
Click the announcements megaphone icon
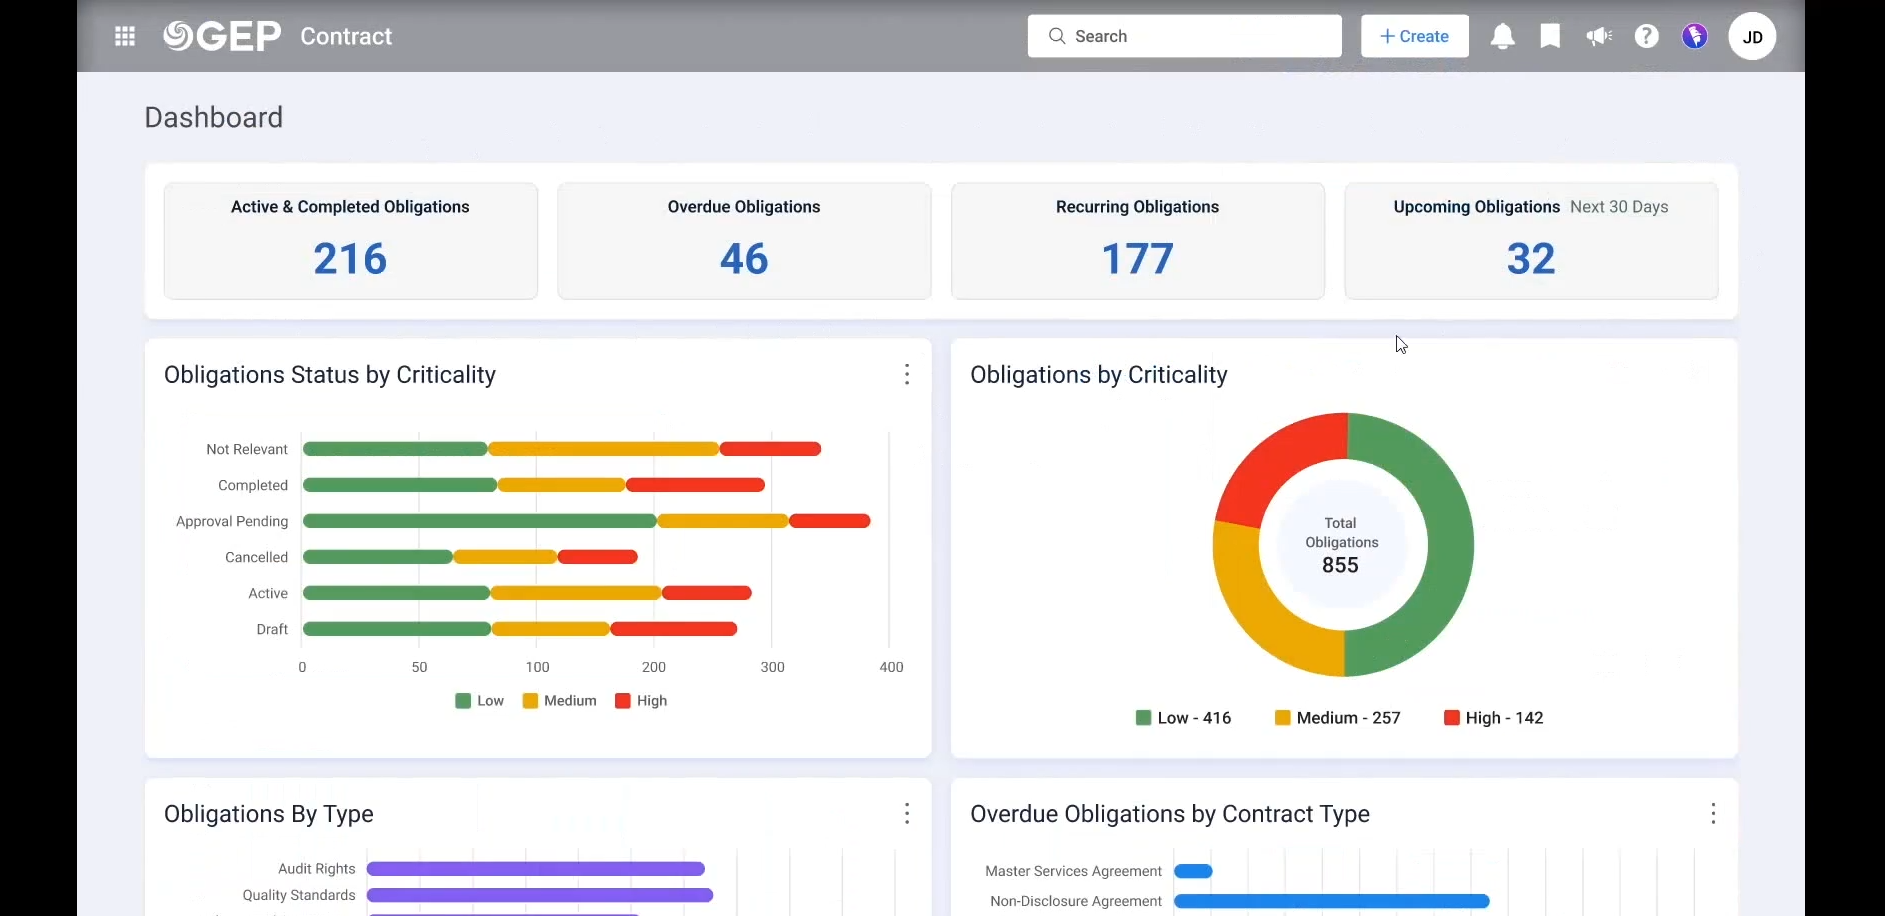[x=1598, y=37]
